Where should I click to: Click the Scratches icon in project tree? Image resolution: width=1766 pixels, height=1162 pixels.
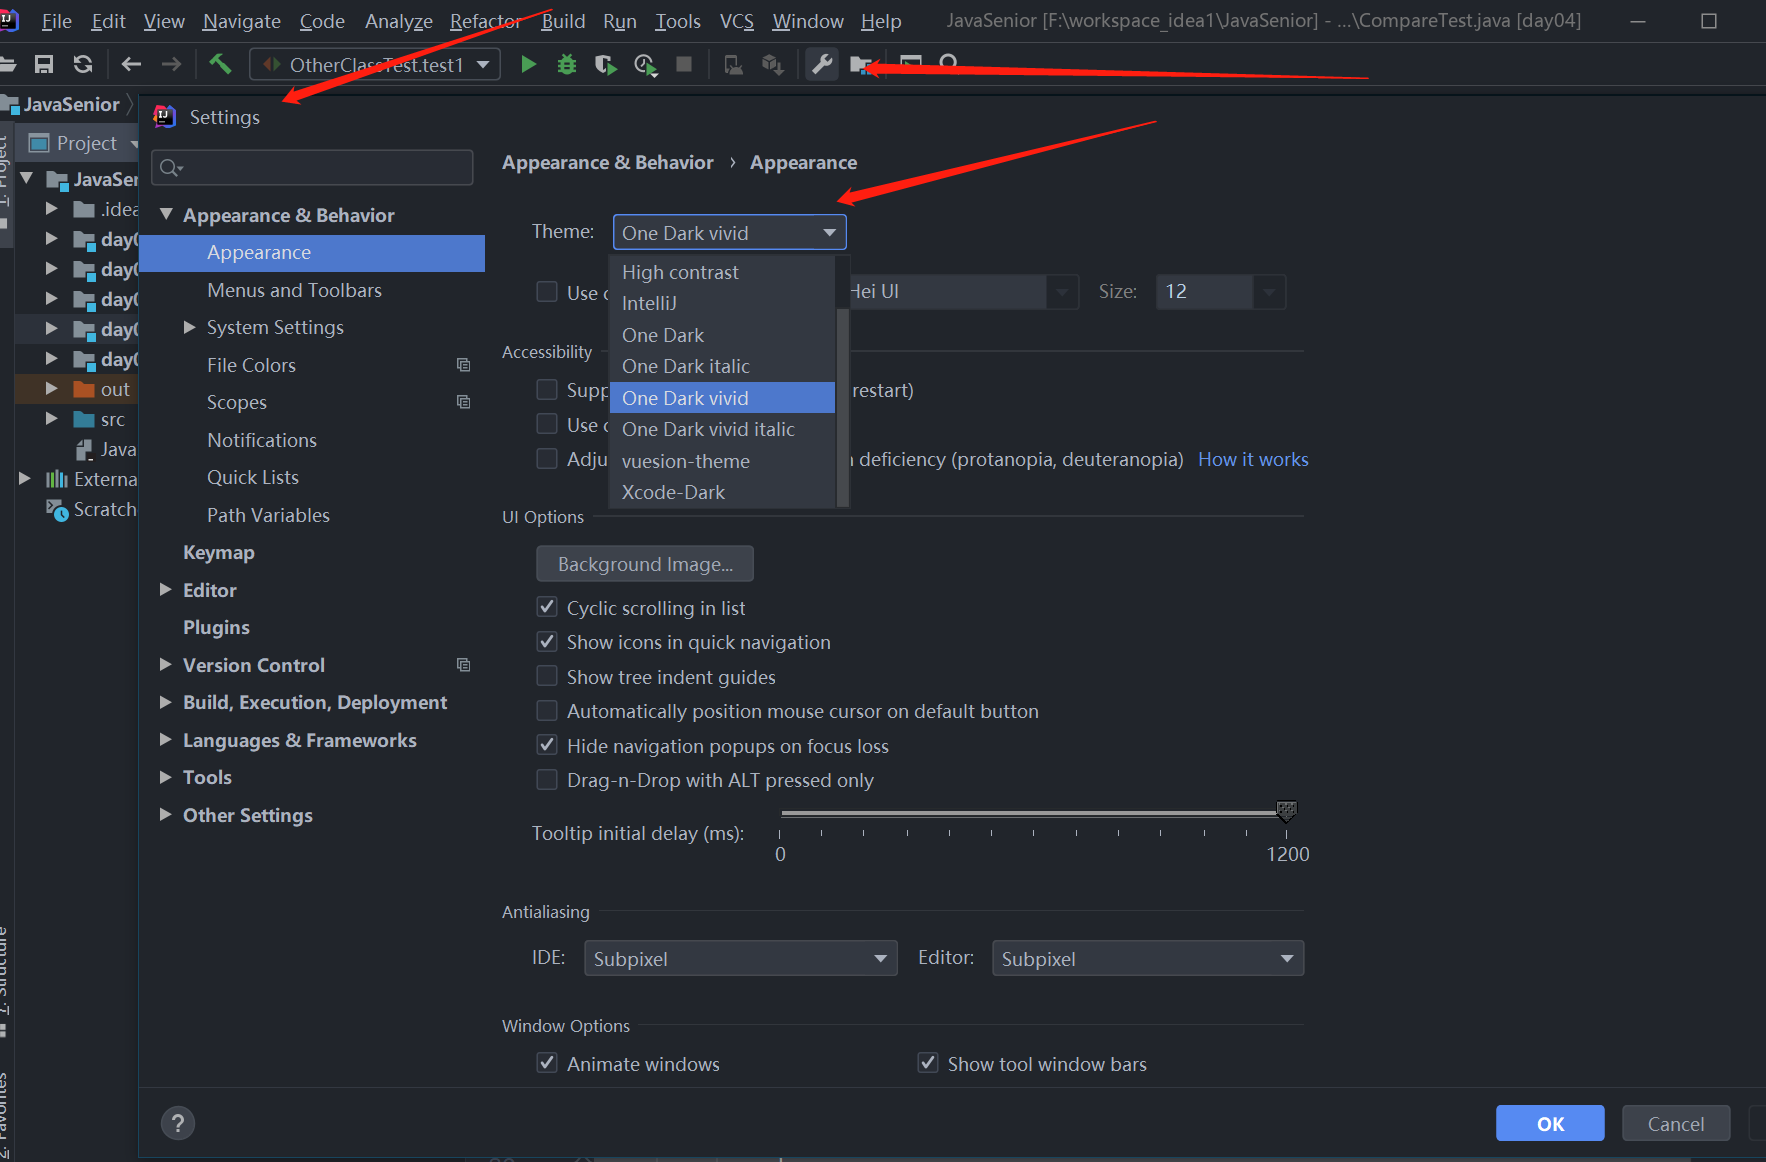(x=57, y=509)
